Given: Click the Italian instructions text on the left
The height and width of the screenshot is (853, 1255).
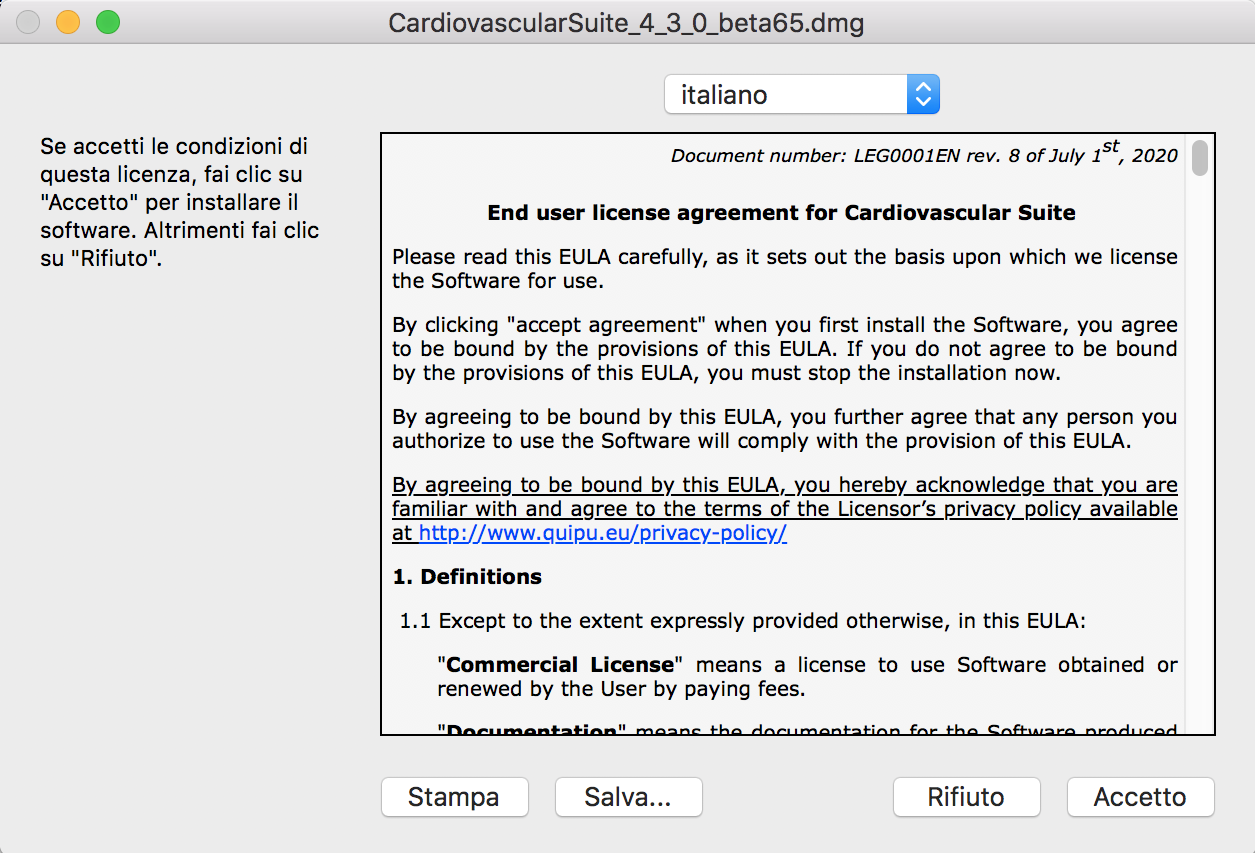Looking at the screenshot, I should pyautogui.click(x=180, y=203).
